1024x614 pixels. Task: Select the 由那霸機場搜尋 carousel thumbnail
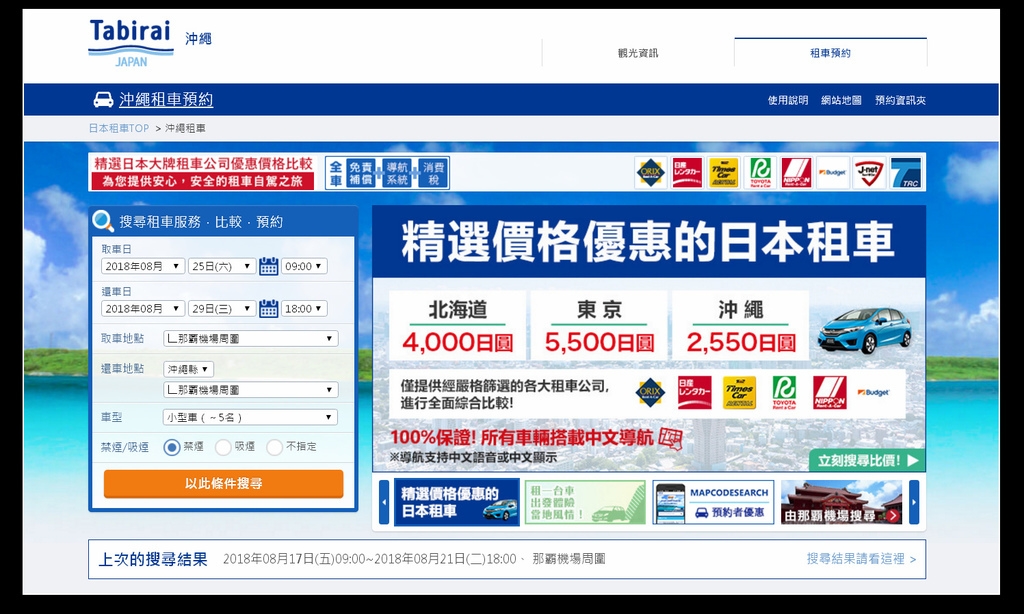tap(841, 502)
